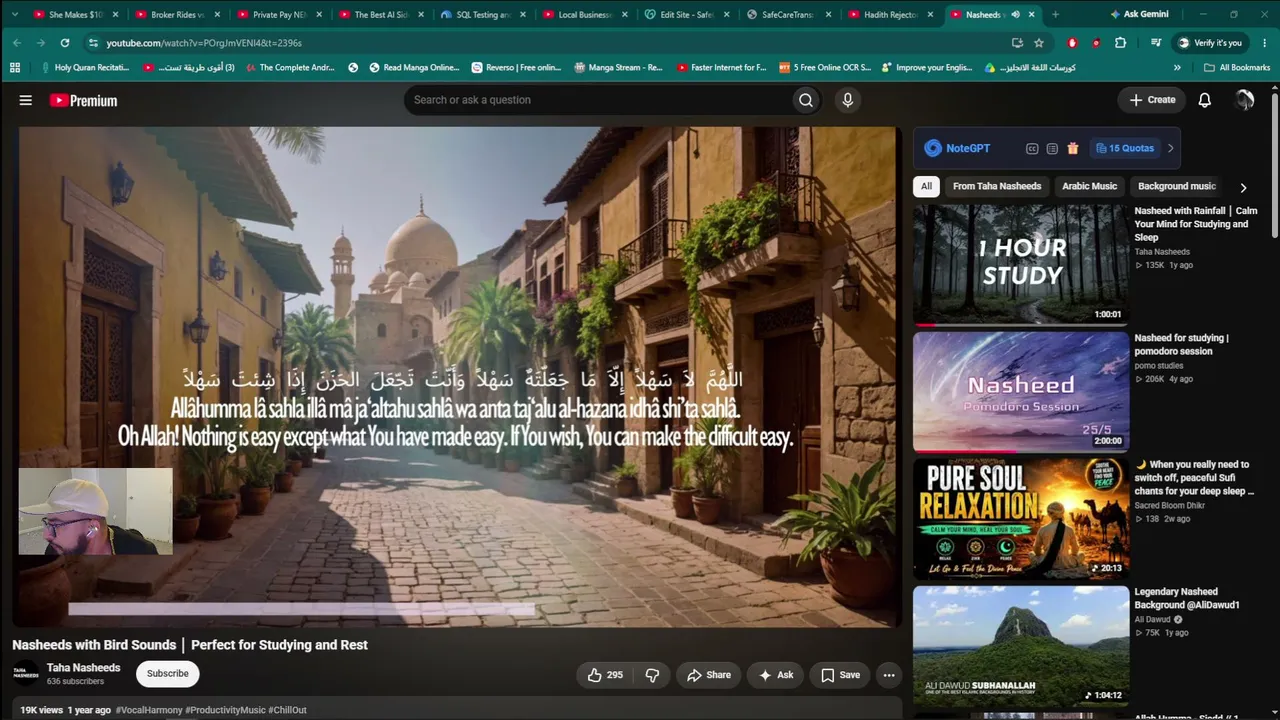Image resolution: width=1280 pixels, height=720 pixels.
Task: Select the All filter chip
Action: [926, 186]
